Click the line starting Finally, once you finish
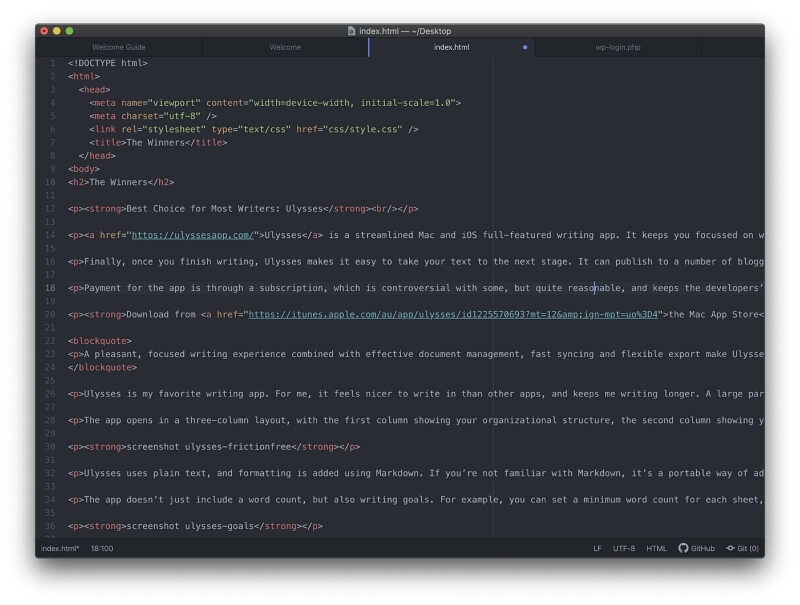 [x=416, y=262]
